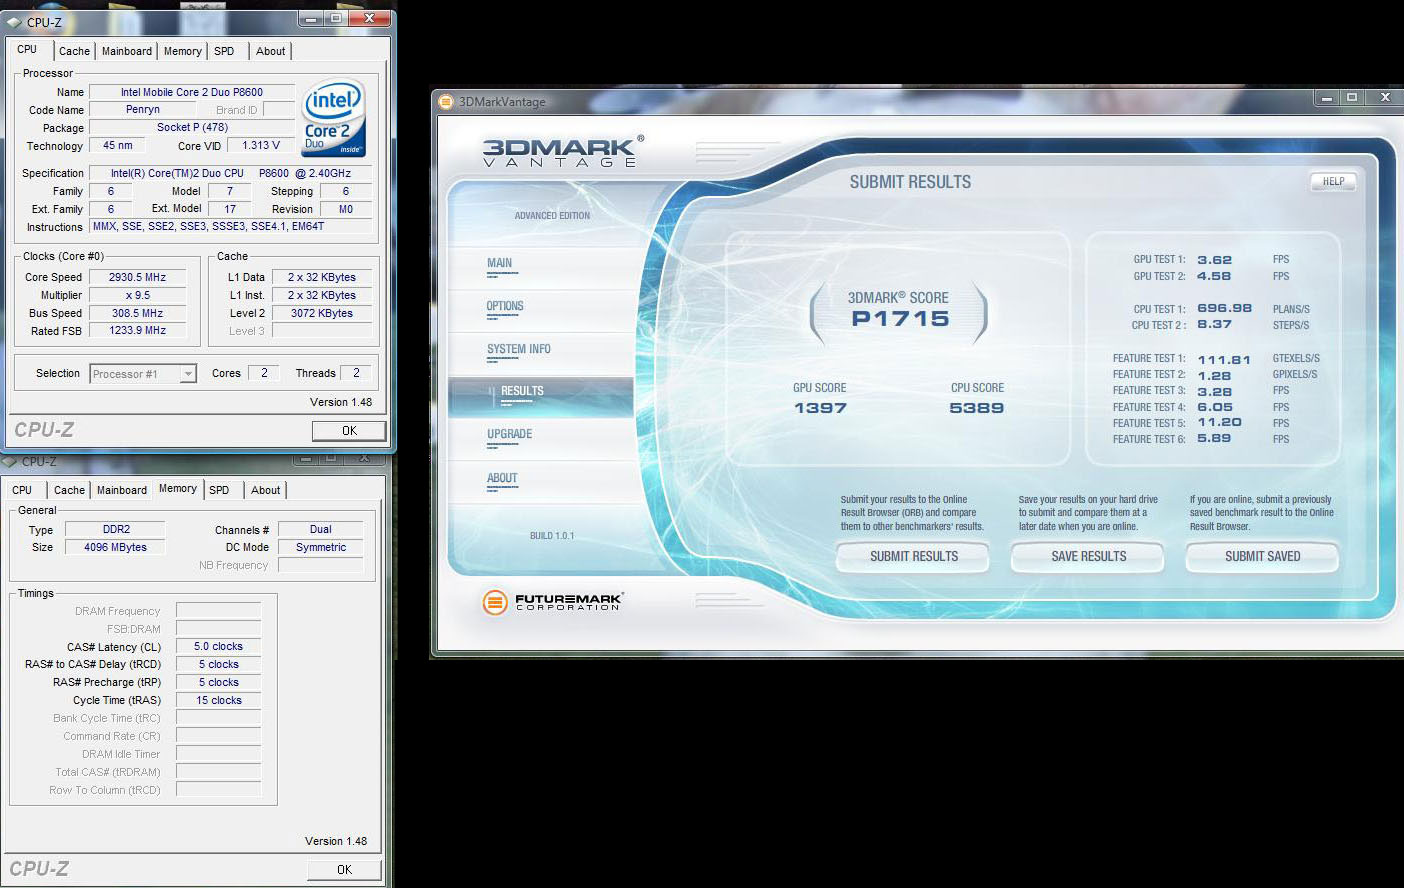Open the Processor #1 selection dropdown
Screen dimensions: 1404x888
[187, 374]
